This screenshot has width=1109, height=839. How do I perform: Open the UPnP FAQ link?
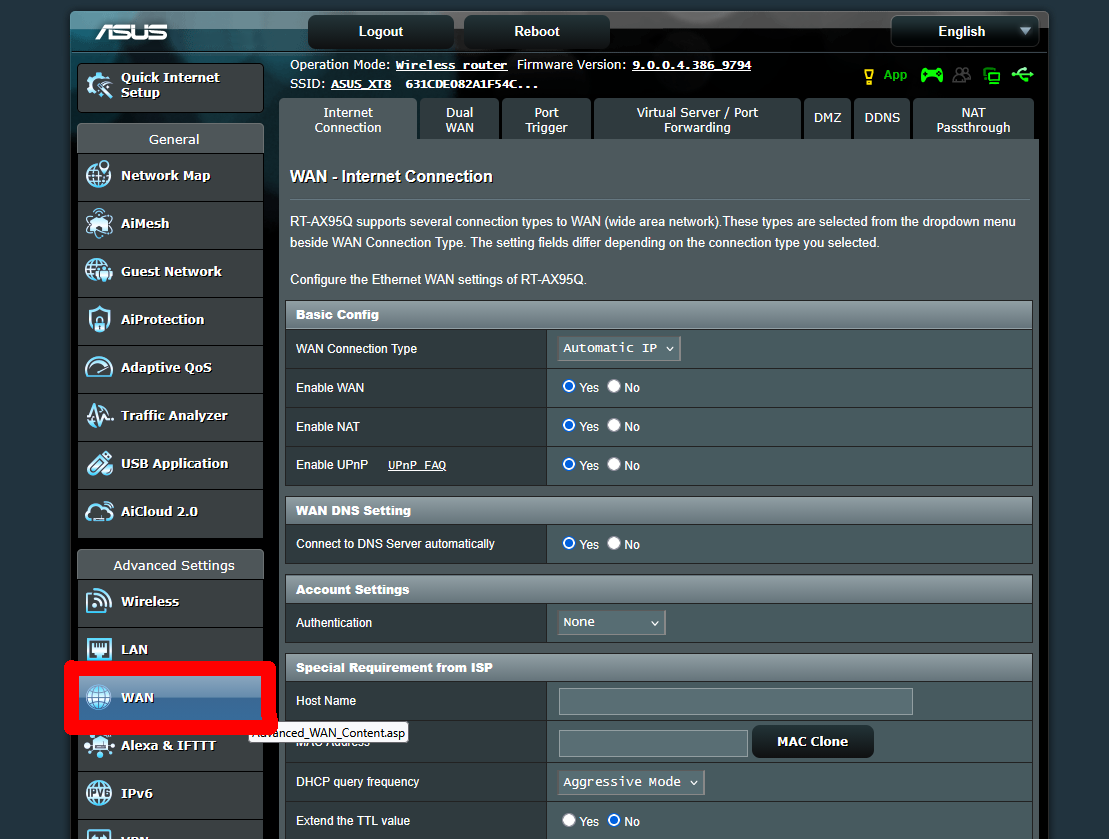click(417, 465)
